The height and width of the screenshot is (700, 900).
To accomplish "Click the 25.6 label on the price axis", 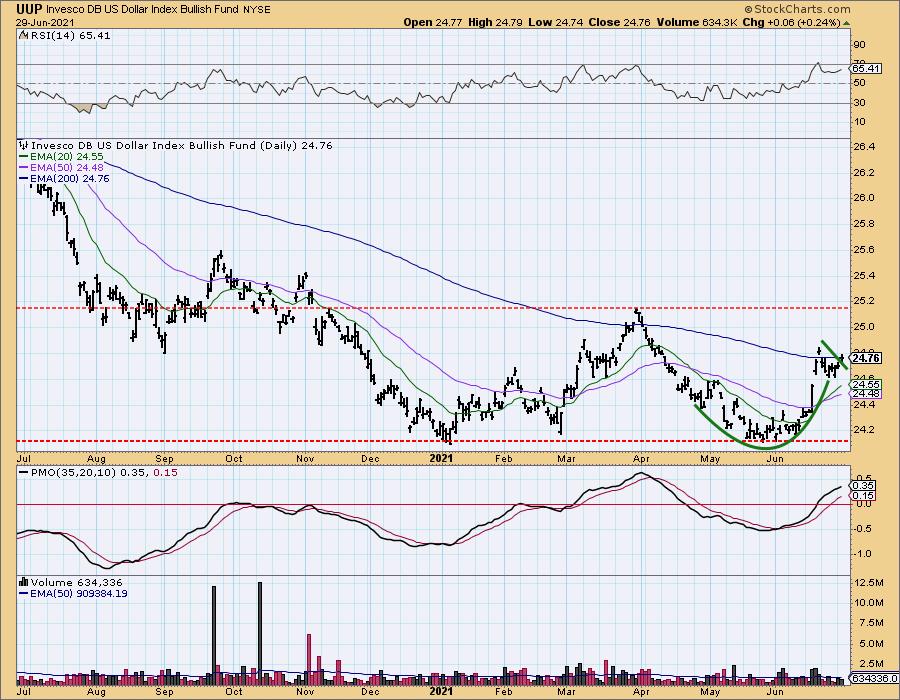I will point(864,250).
